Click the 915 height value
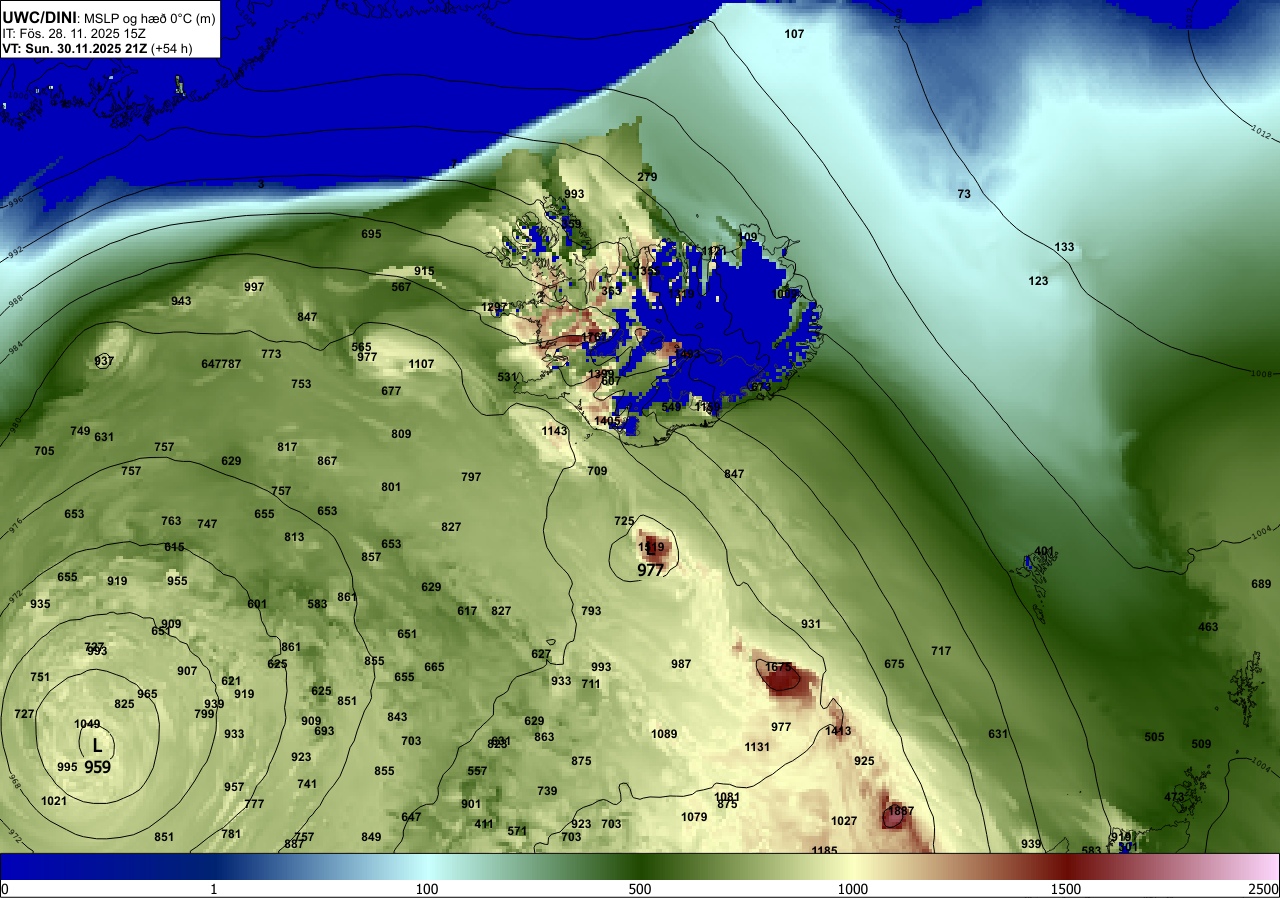 click(x=424, y=271)
